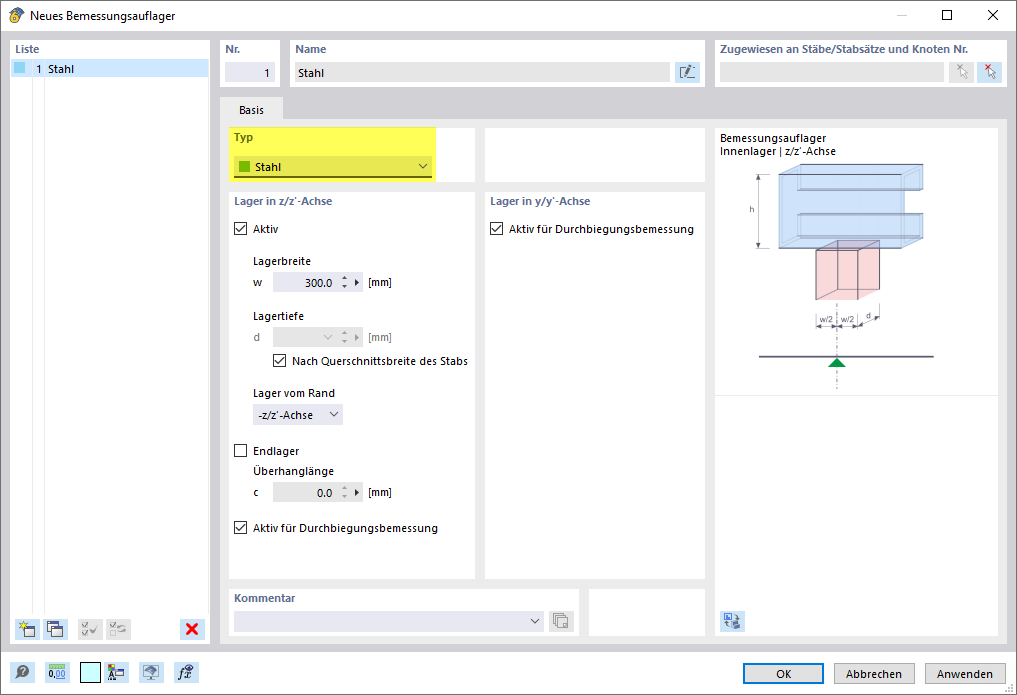Click the Nr. field showing 1
Image resolution: width=1017 pixels, height=695 pixels.
coord(250,73)
